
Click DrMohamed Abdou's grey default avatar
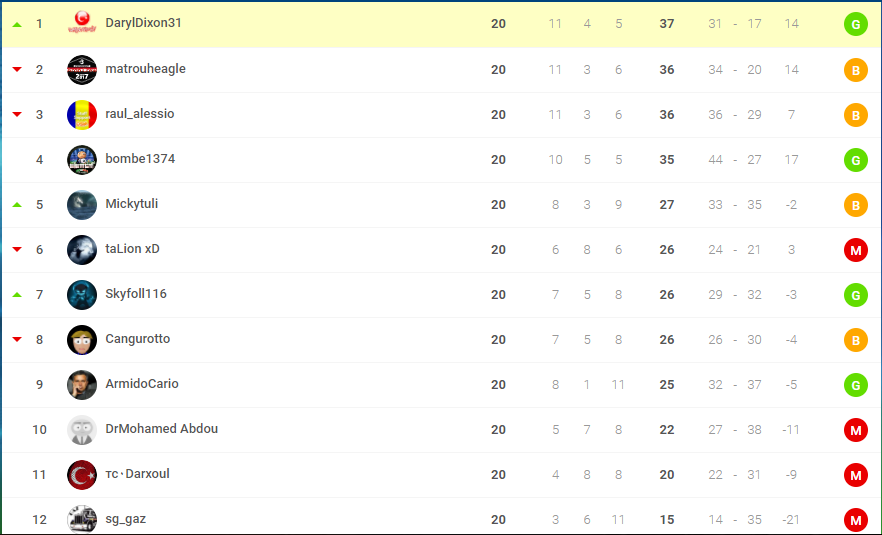coord(82,430)
